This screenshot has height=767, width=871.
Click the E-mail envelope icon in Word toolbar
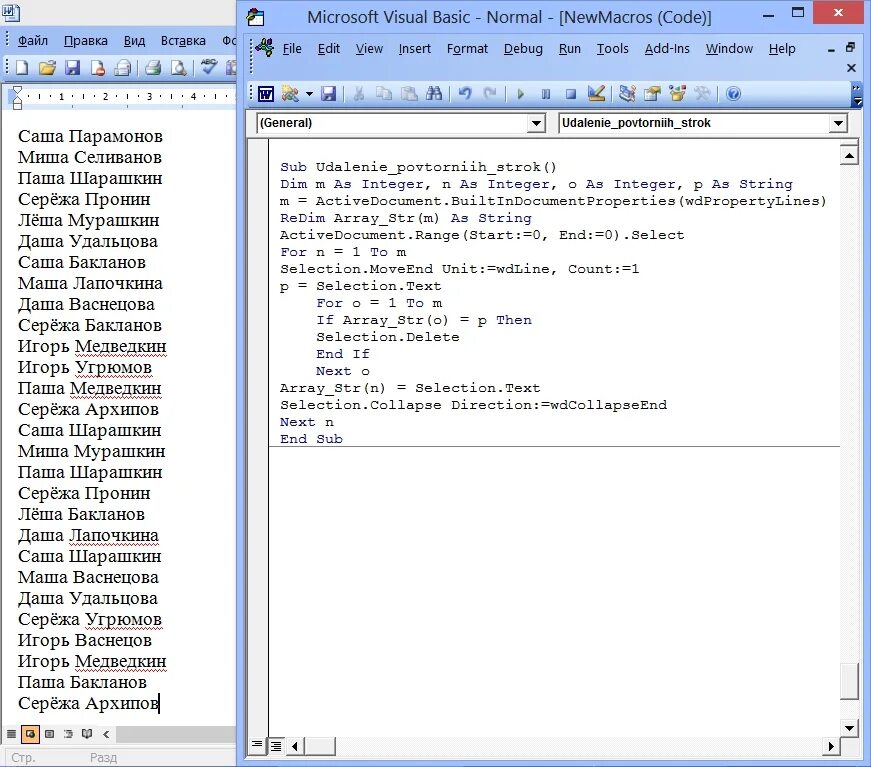tap(122, 68)
